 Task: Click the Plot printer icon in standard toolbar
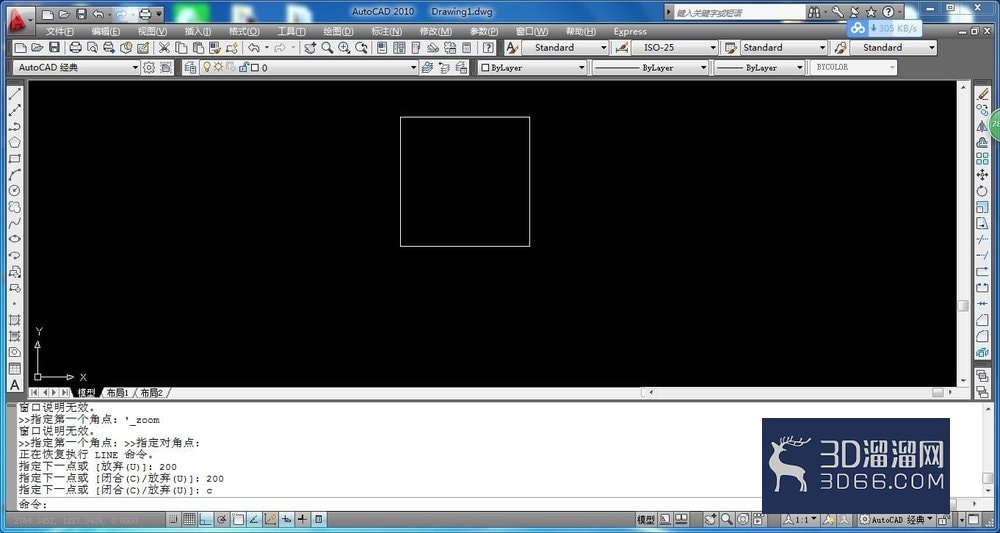click(x=75, y=47)
